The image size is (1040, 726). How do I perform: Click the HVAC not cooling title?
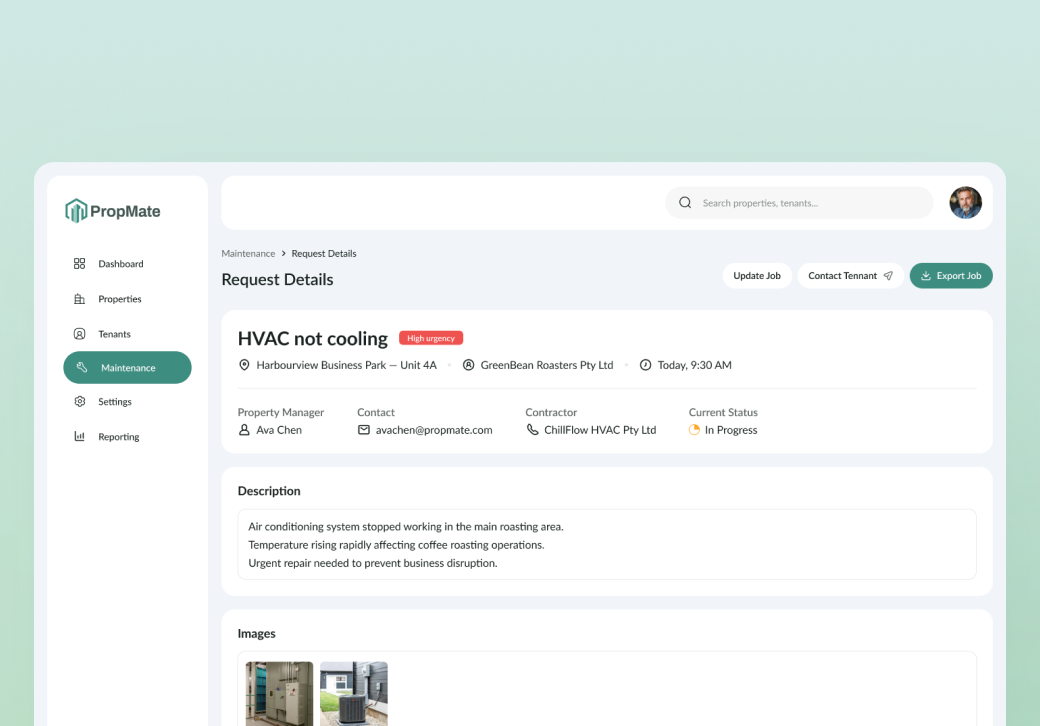(x=312, y=339)
